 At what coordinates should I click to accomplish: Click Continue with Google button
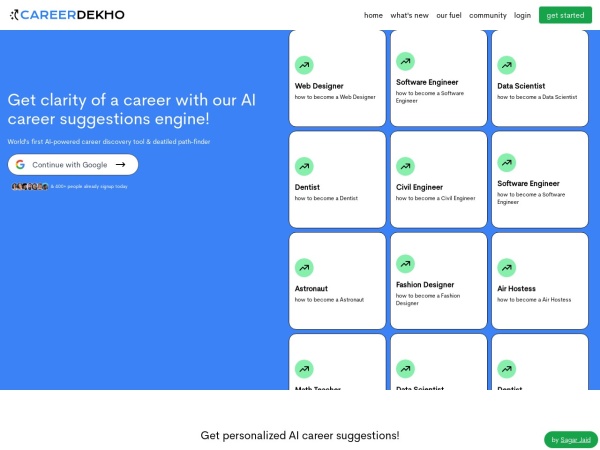tap(73, 165)
